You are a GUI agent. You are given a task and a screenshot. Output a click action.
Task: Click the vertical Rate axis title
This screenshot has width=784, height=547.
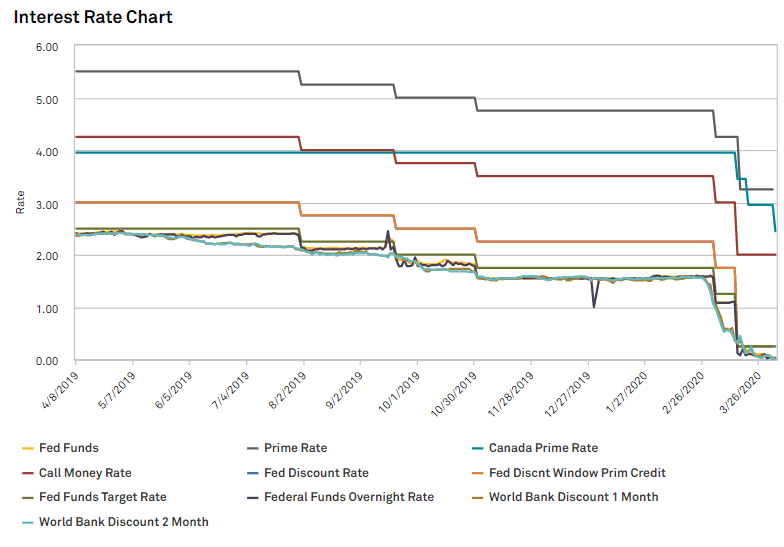pos(20,202)
